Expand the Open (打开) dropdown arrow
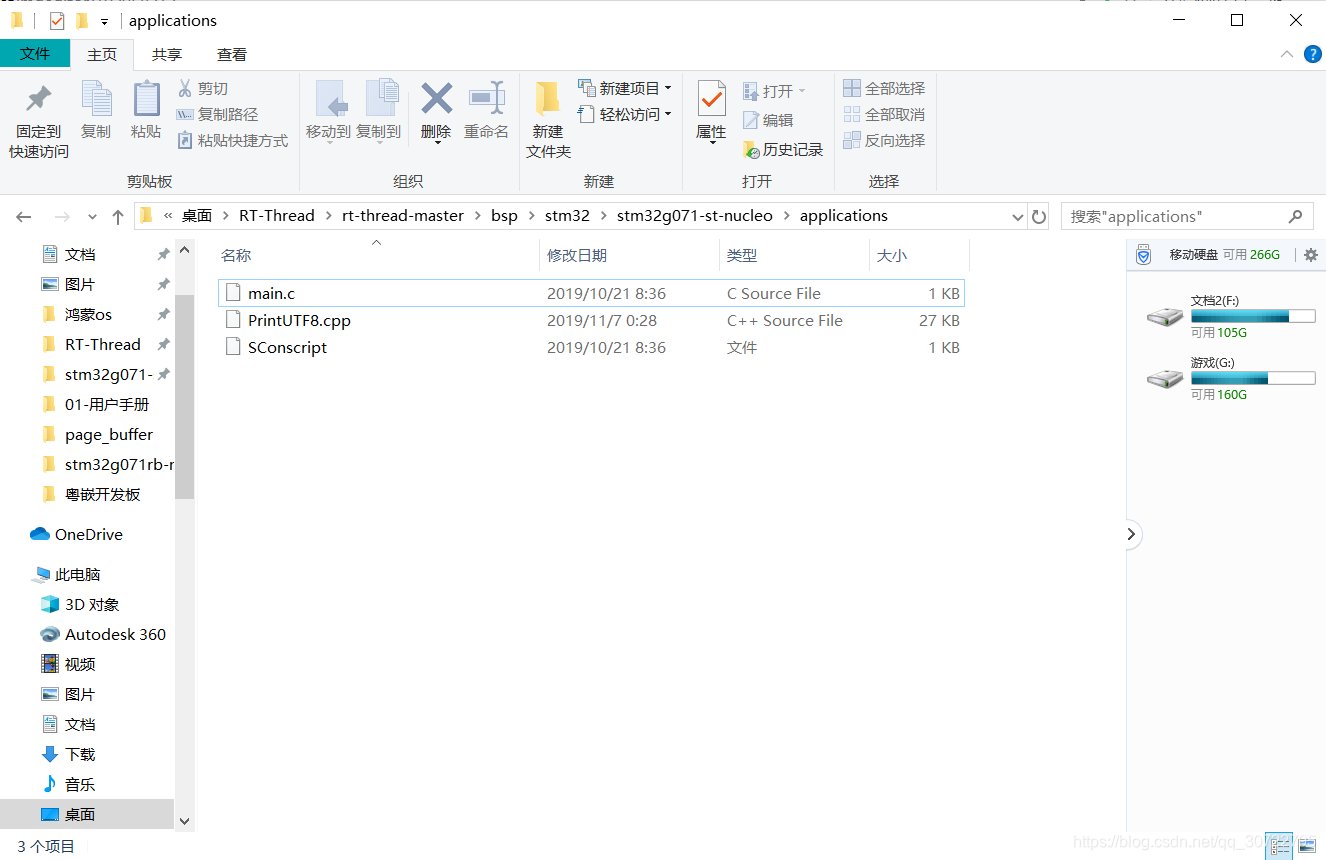Viewport: 1326px width, 860px height. pos(802,91)
